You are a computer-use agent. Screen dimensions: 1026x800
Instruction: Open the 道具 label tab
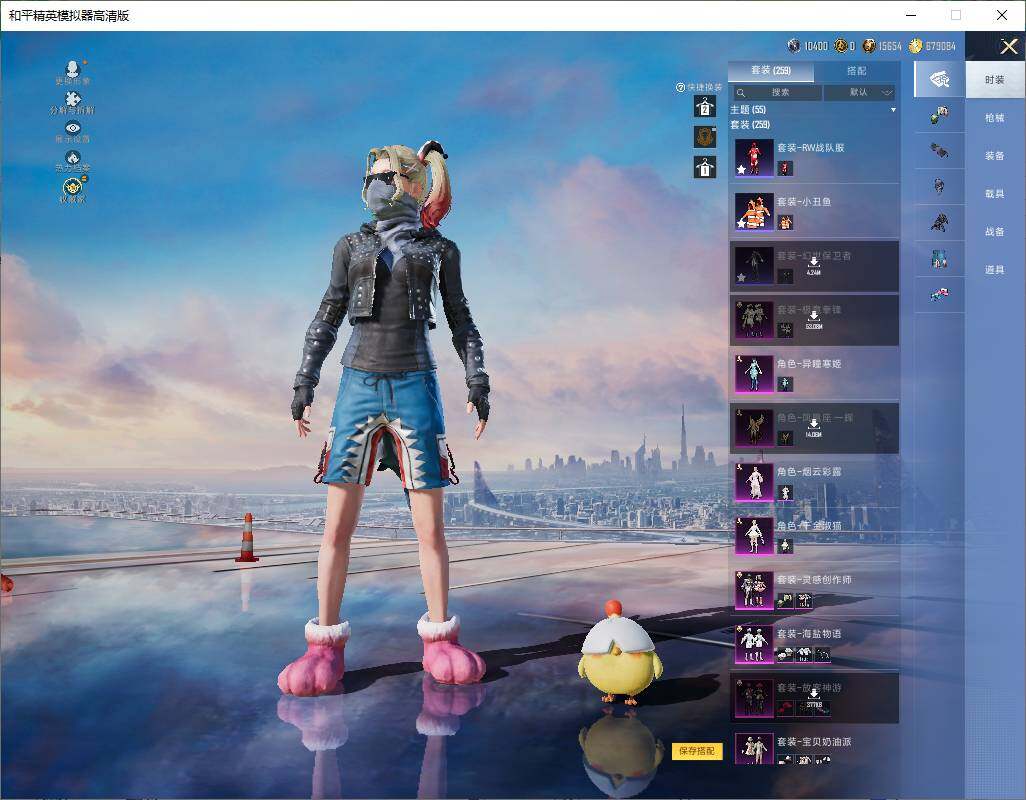click(x=995, y=270)
